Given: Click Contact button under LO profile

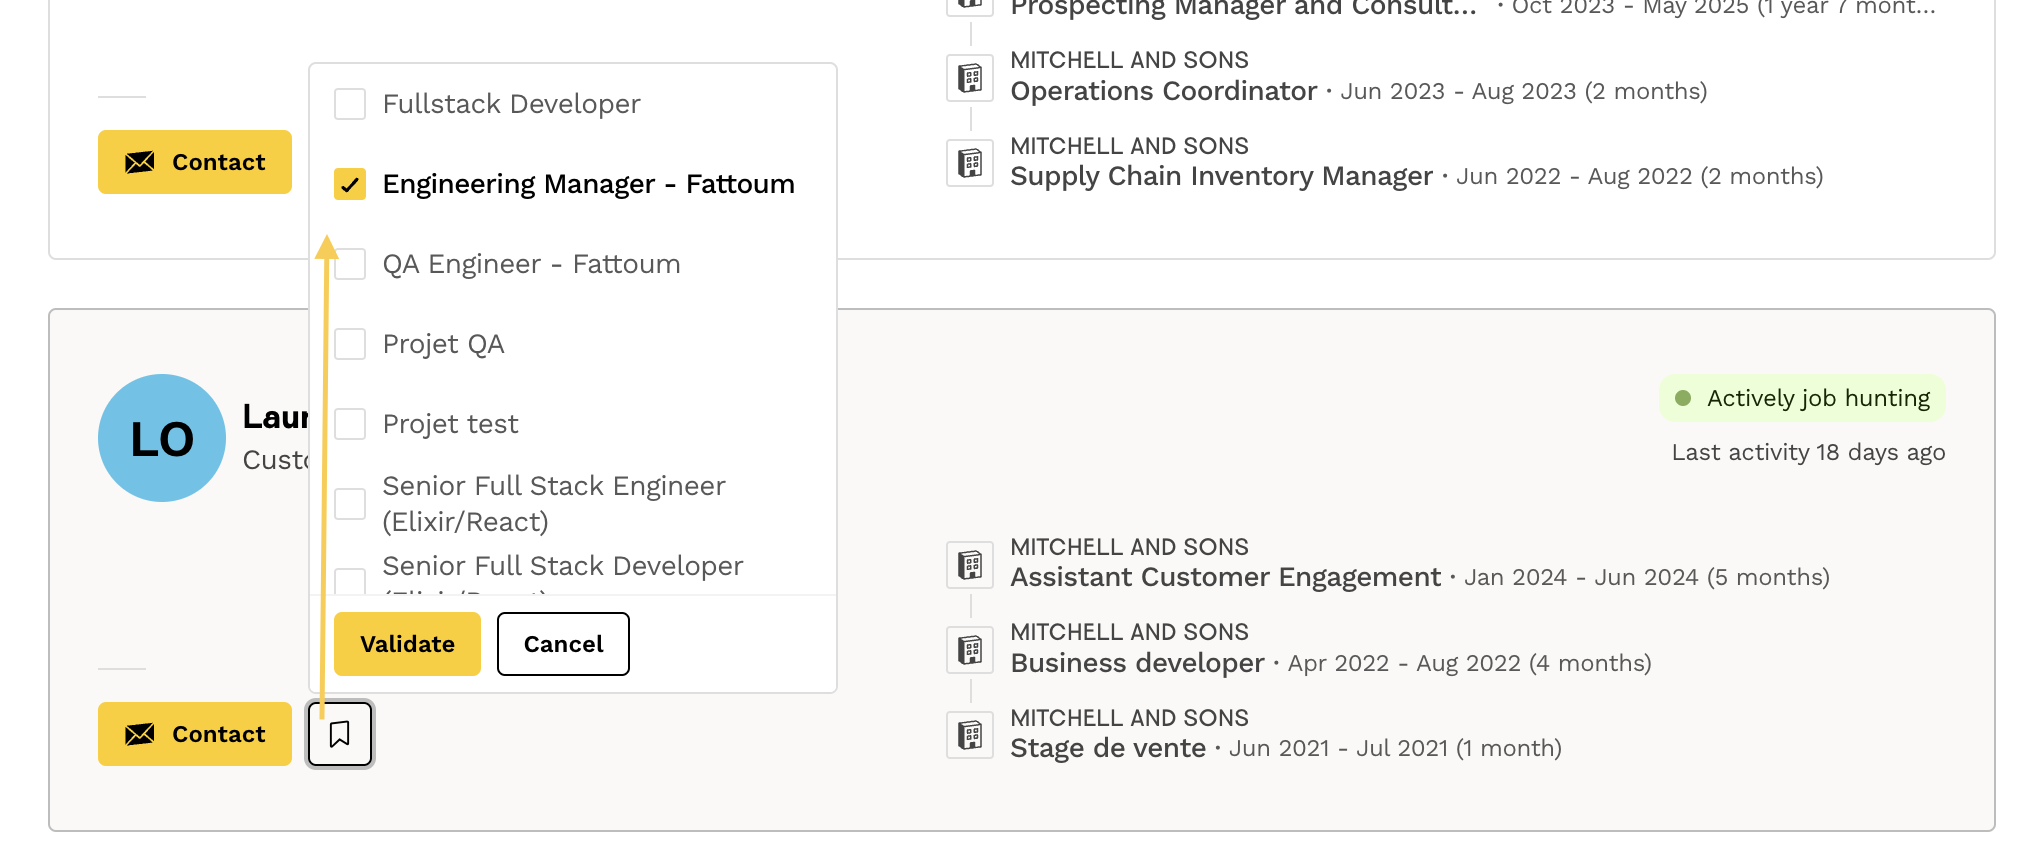Looking at the screenshot, I should point(195,734).
